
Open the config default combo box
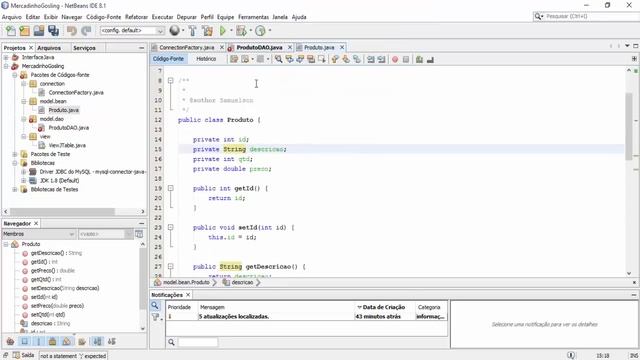click(132, 31)
